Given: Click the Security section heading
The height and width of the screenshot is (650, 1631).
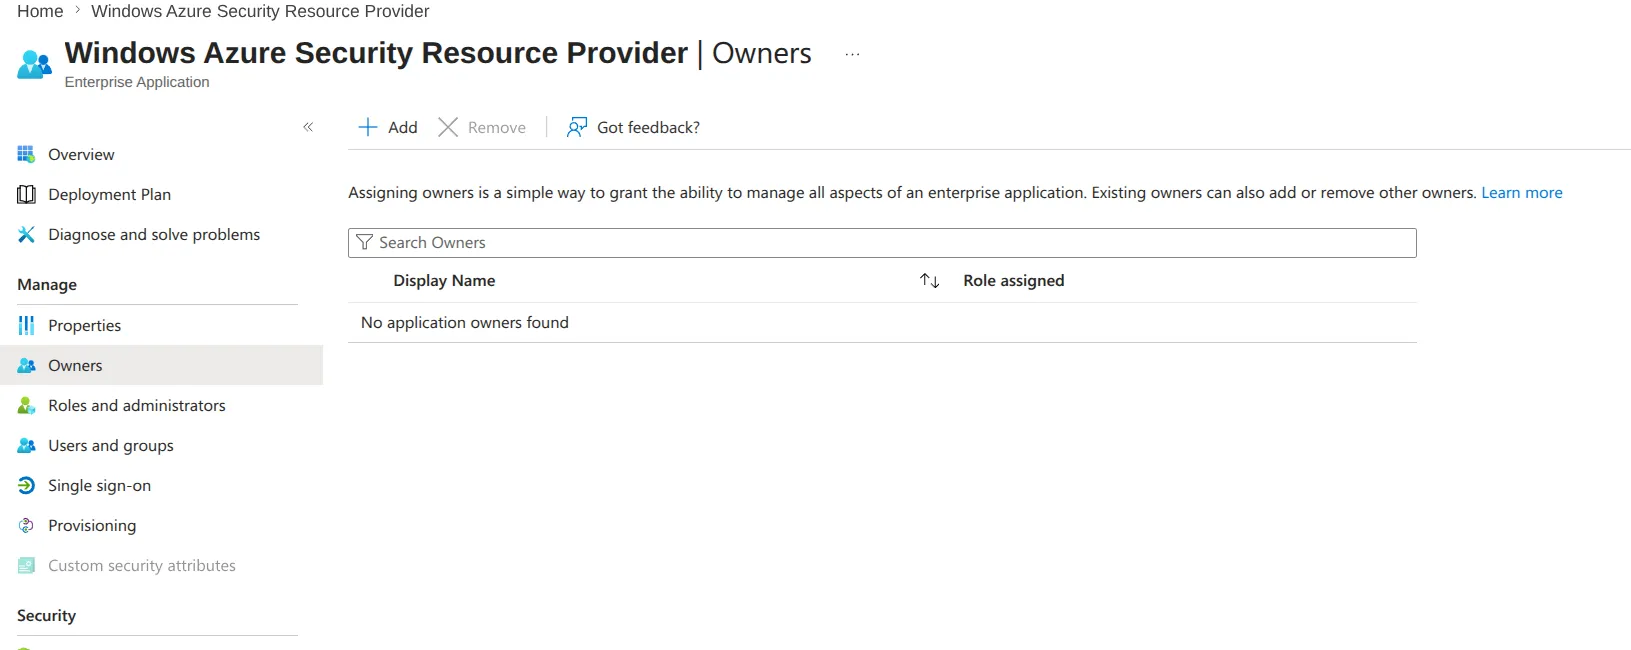Looking at the screenshot, I should coord(46,615).
